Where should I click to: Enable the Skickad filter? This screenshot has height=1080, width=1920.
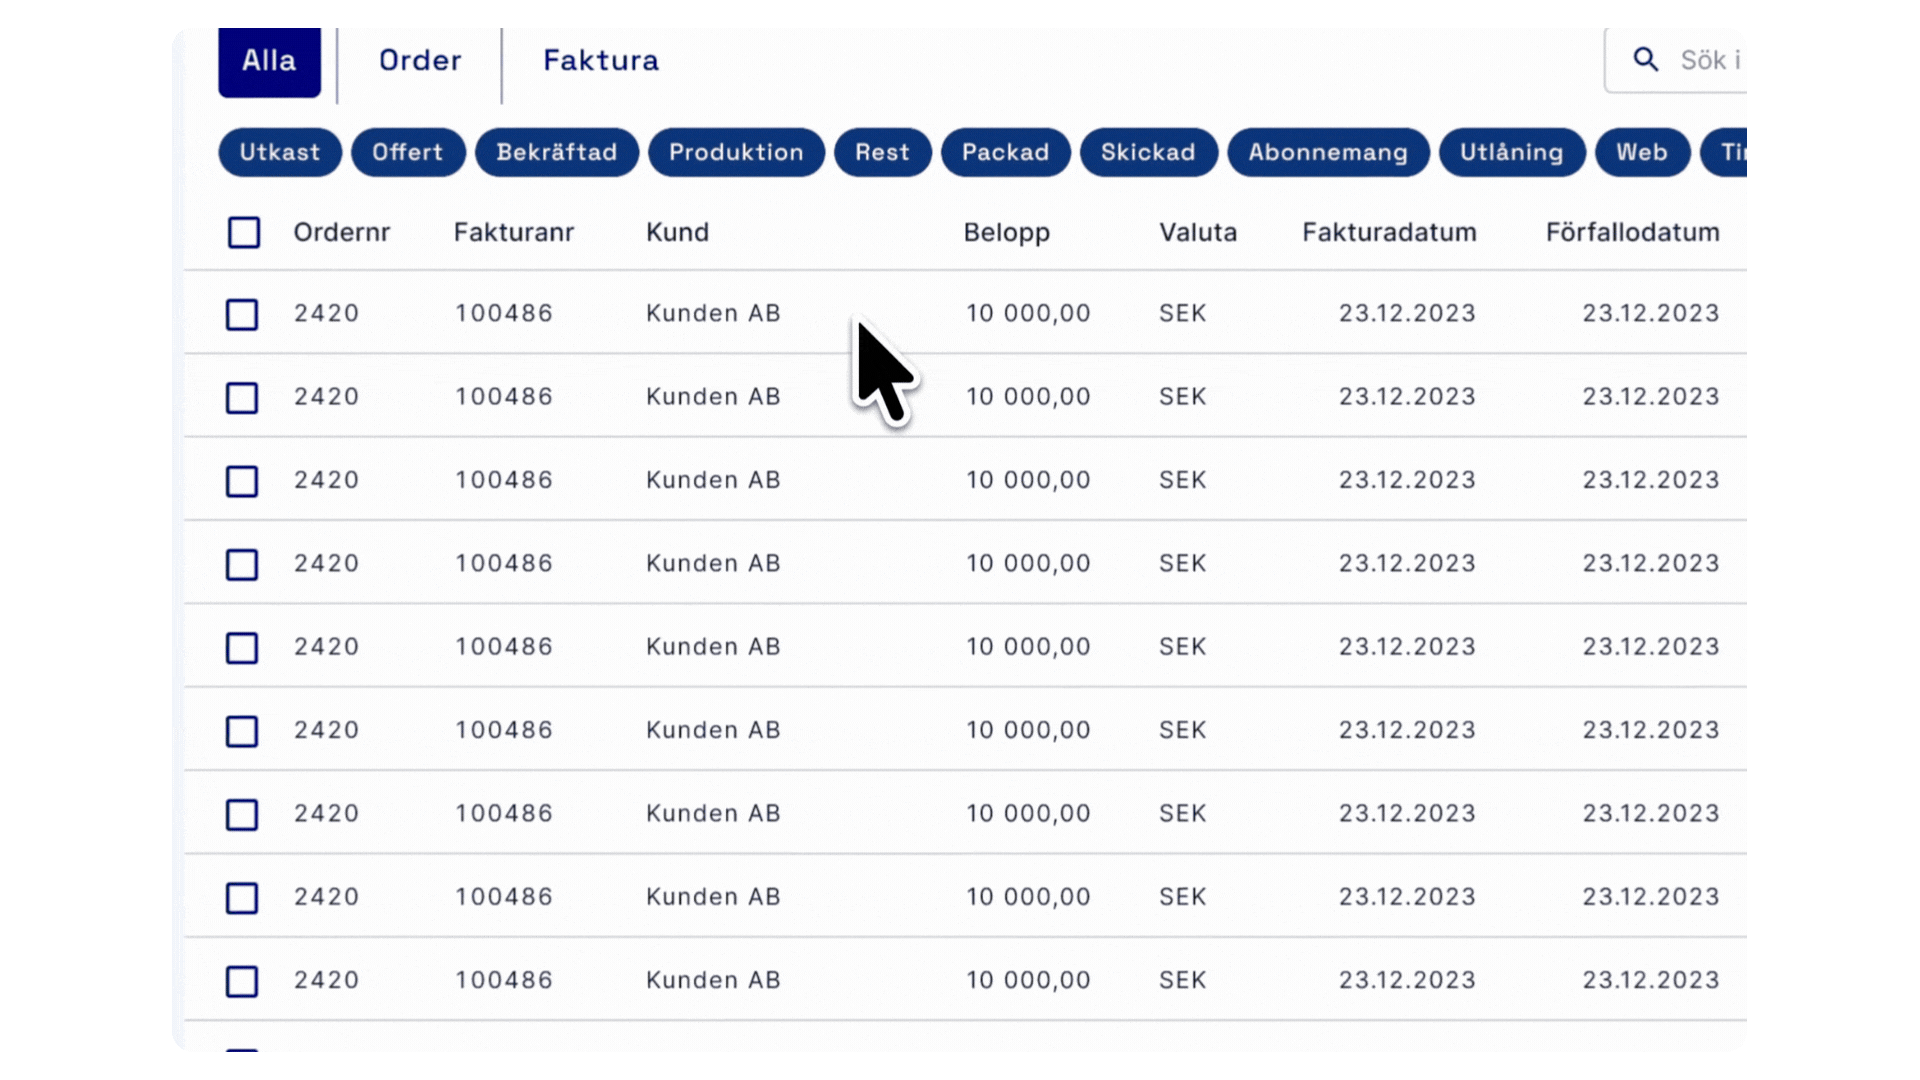click(x=1148, y=152)
